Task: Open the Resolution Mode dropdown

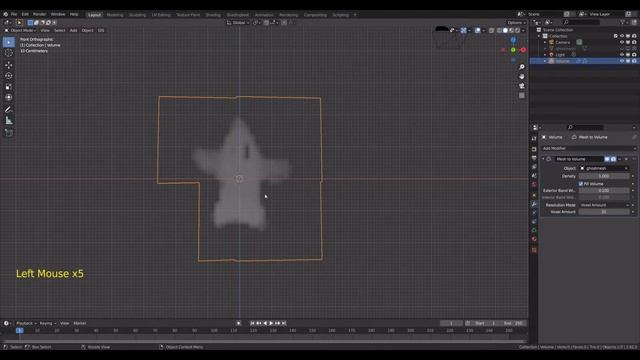Action: (604, 205)
